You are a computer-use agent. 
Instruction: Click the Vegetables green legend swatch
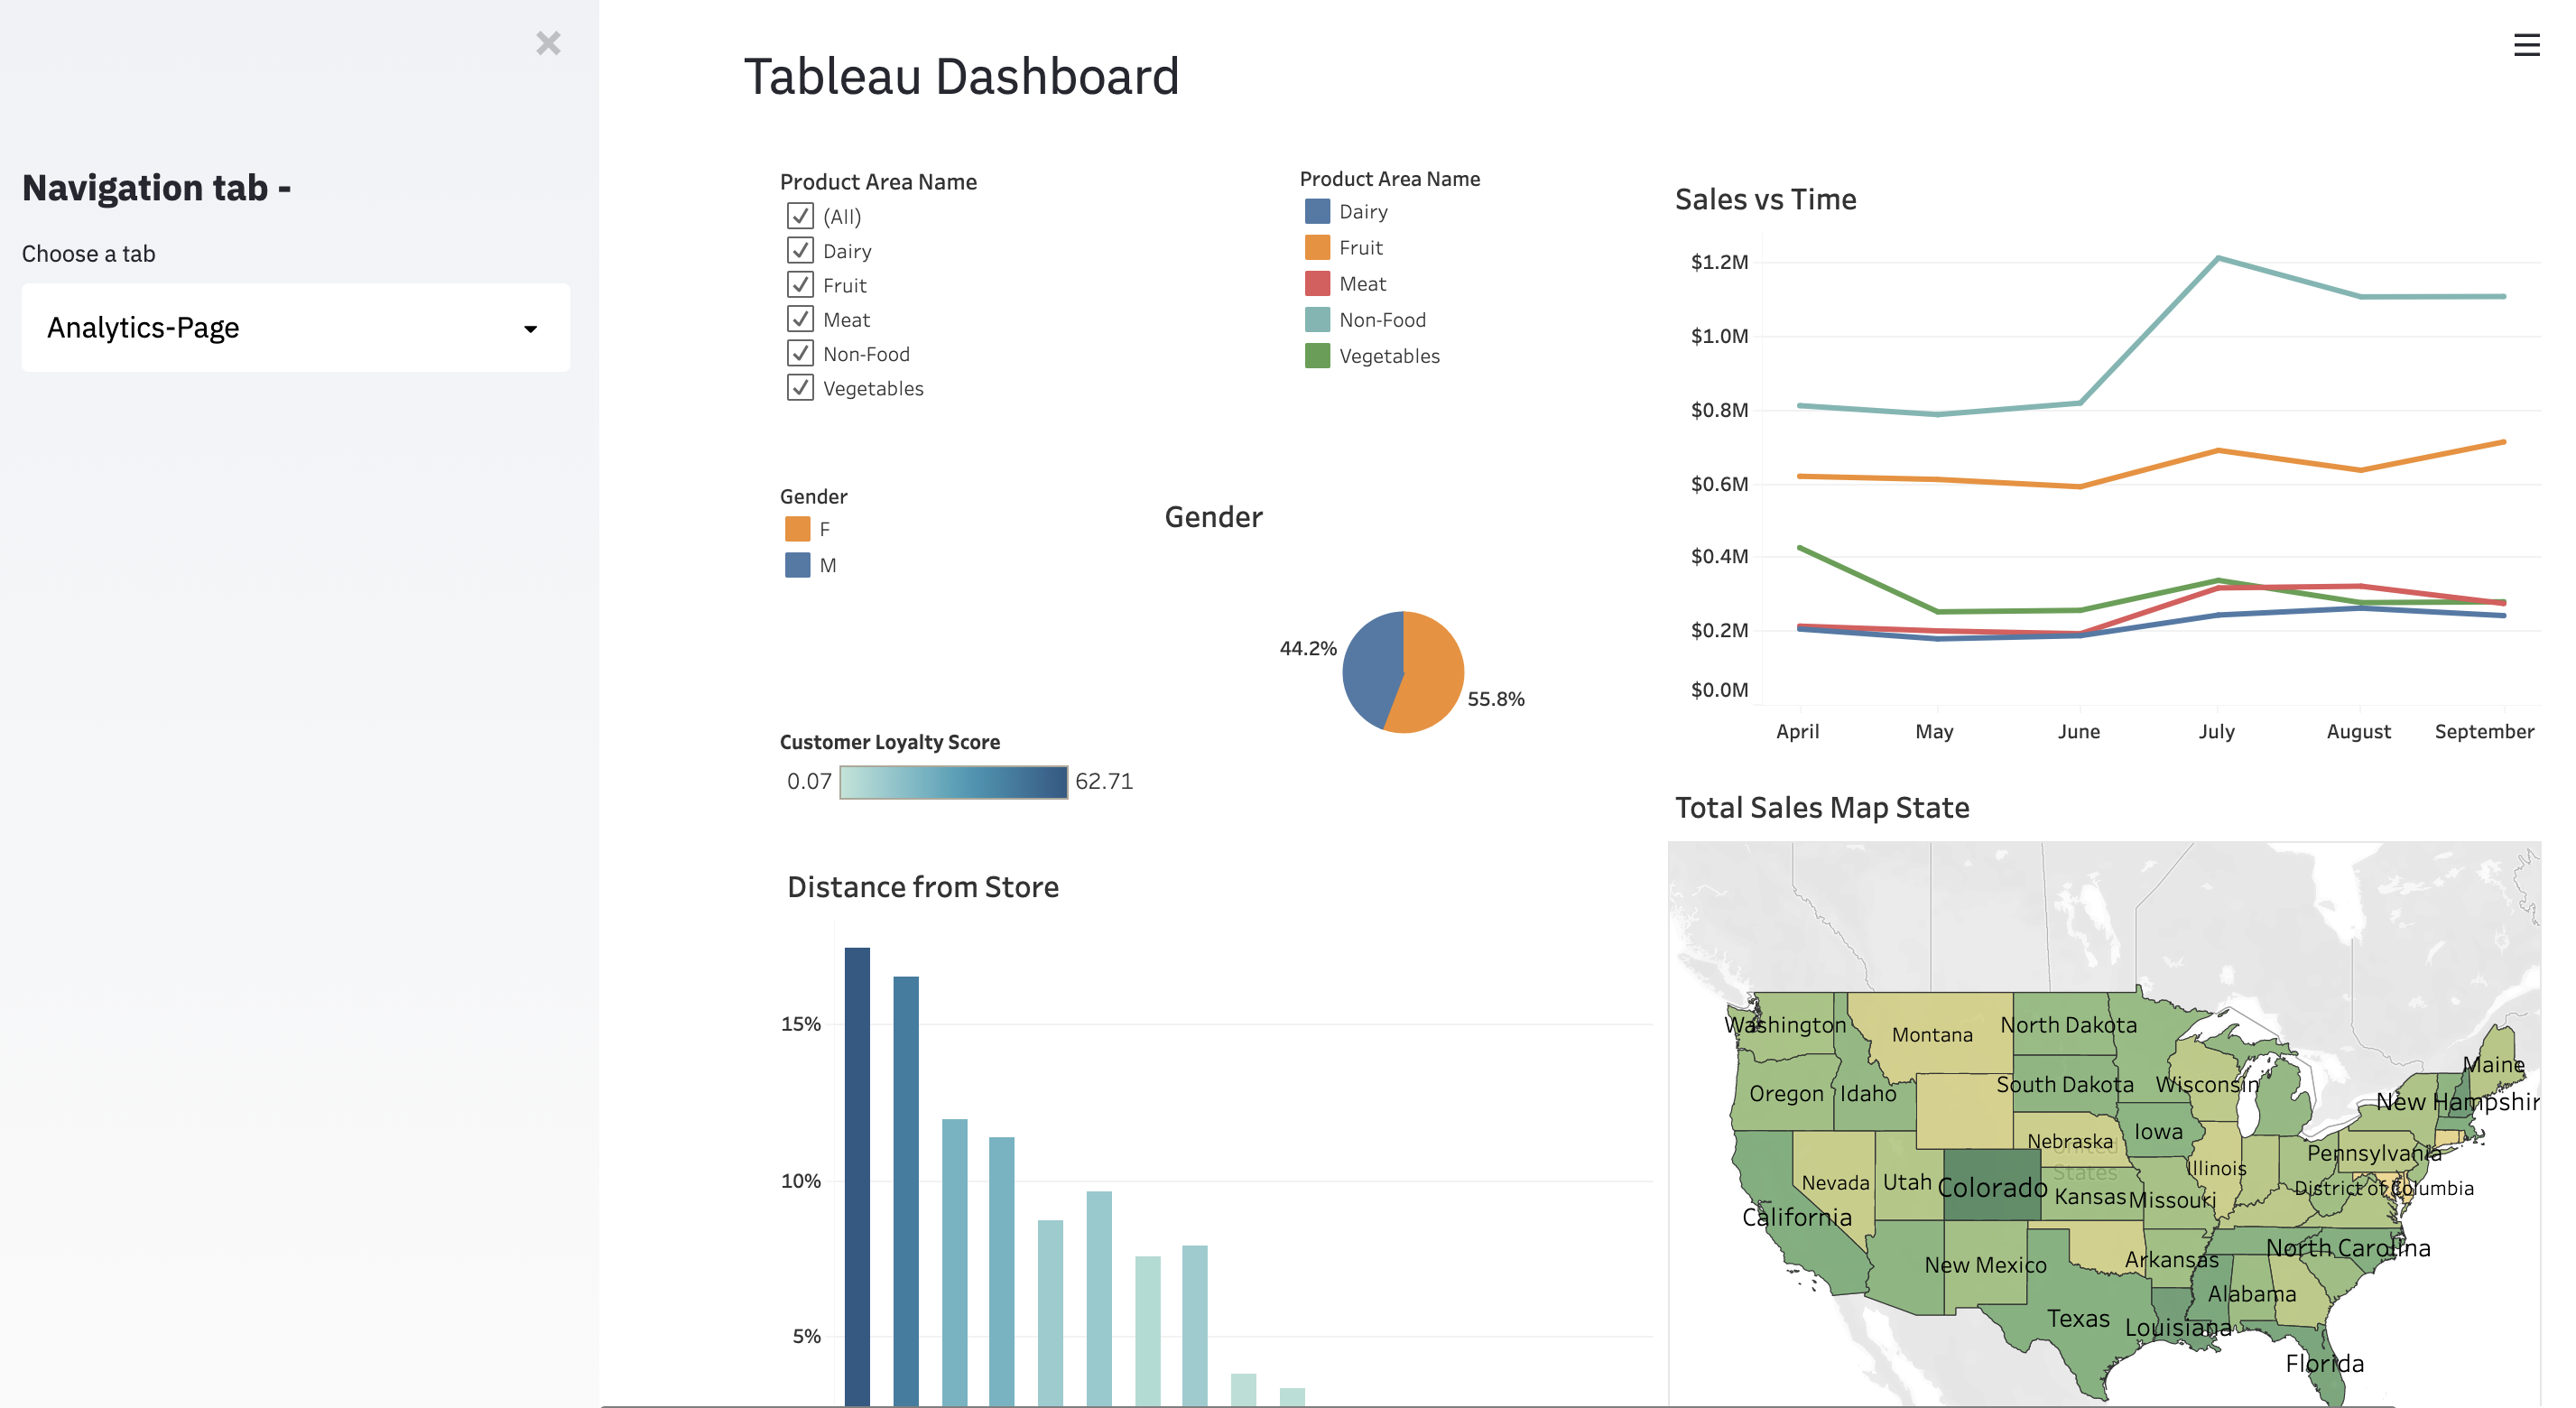1317,356
